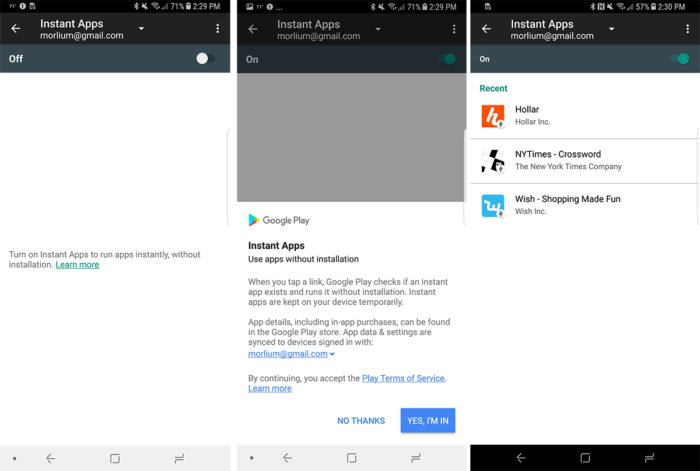Expand account dropdown in the Recent list screen header
700x471 pixels.
pos(612,29)
